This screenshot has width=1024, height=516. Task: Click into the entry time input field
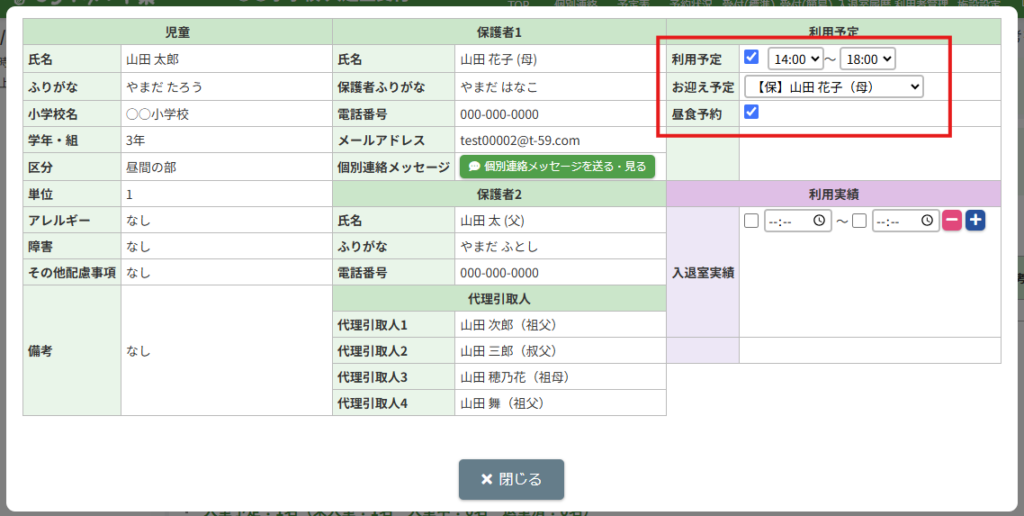point(788,221)
